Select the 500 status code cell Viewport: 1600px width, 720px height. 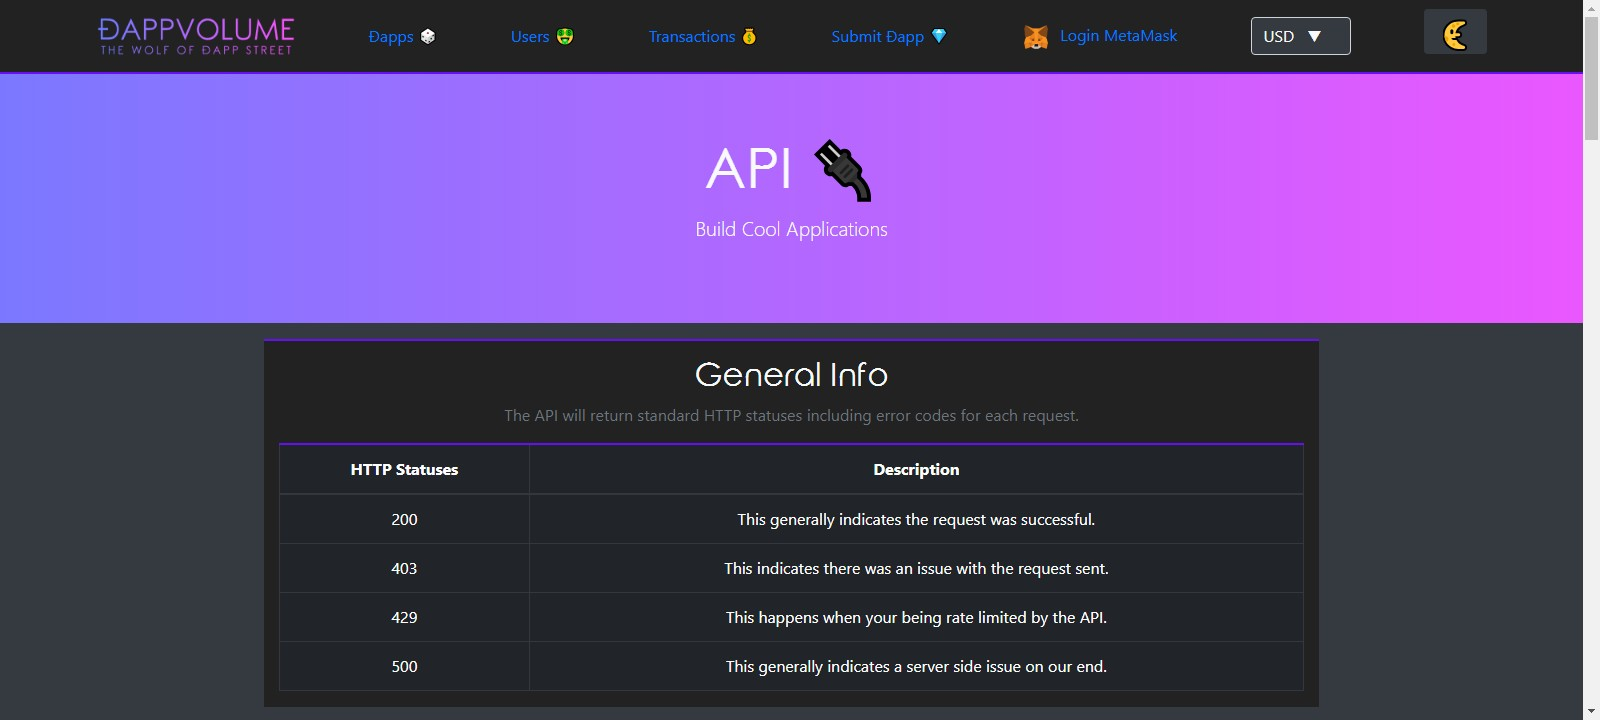click(x=404, y=666)
